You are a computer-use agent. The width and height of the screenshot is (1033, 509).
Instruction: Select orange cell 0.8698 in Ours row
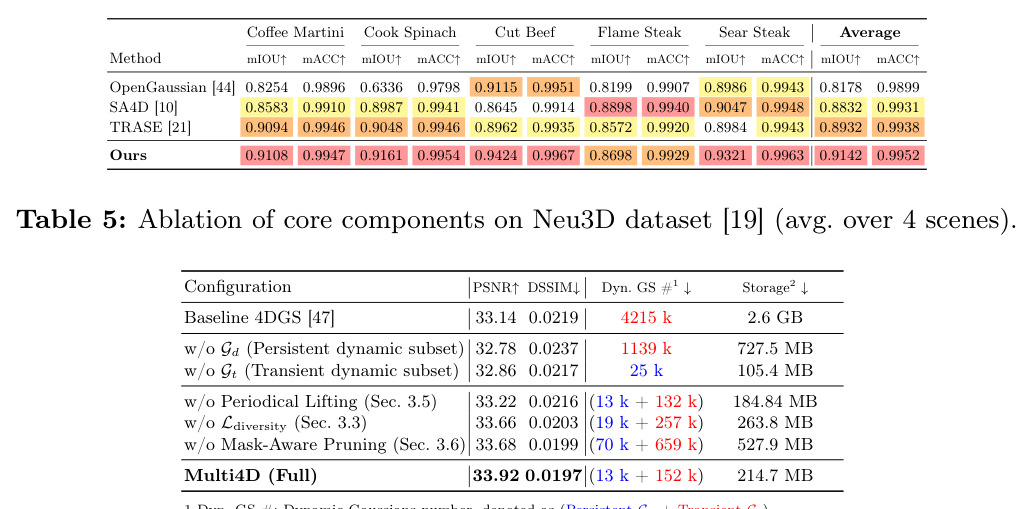(x=611, y=156)
